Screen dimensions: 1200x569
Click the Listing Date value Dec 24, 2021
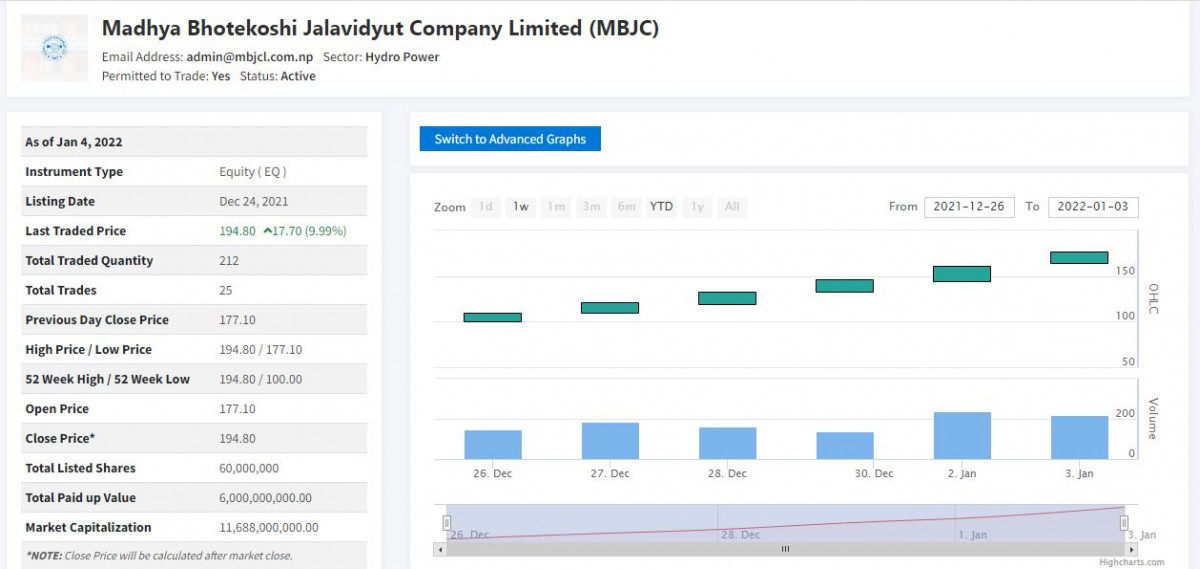point(254,201)
